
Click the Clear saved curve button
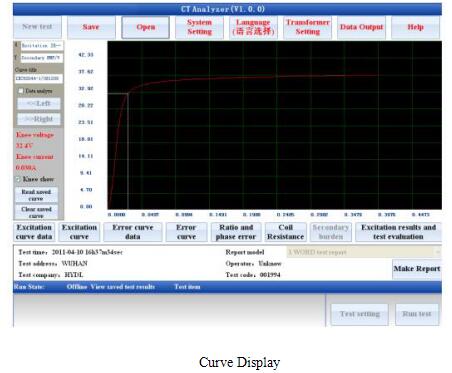(36, 212)
